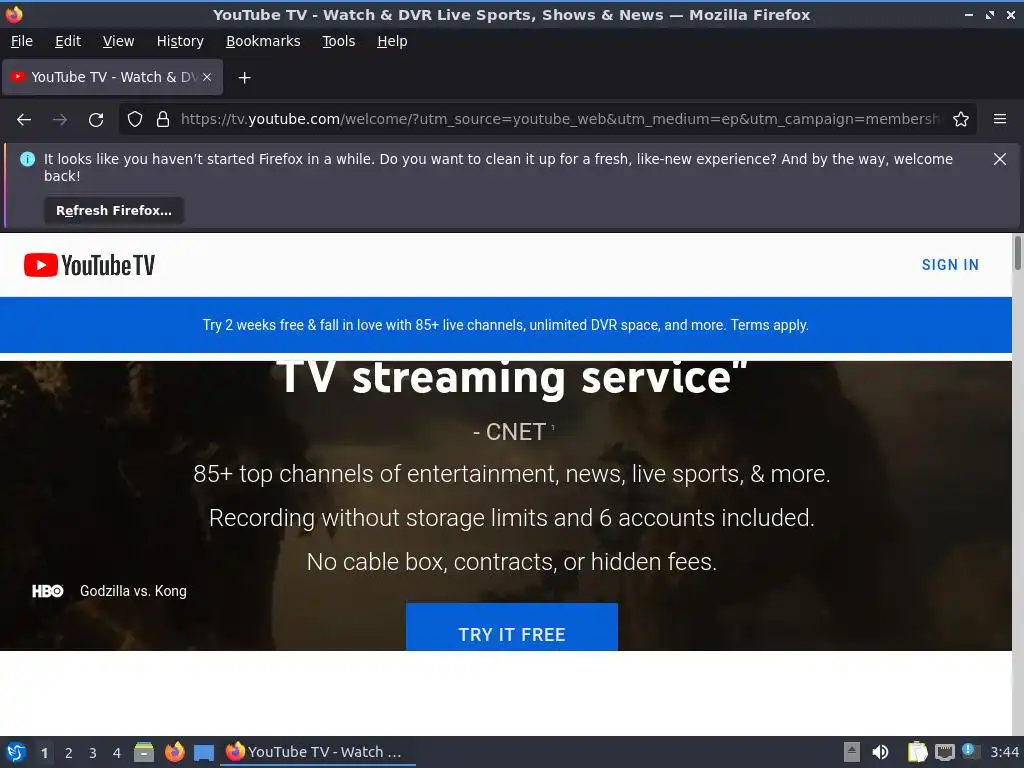Click the removable media eject tray icon
The height and width of the screenshot is (768, 1024).
pyautogui.click(x=852, y=752)
